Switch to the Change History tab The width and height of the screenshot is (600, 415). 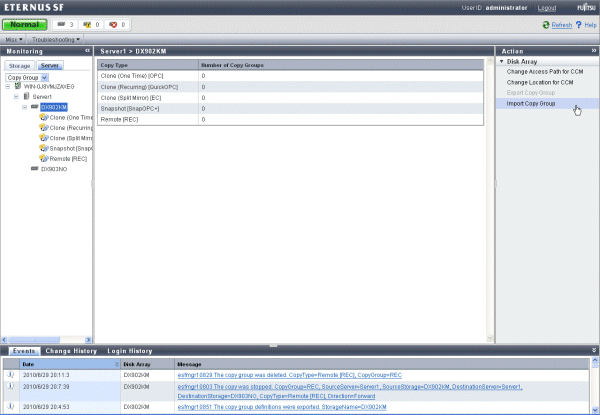click(x=71, y=351)
